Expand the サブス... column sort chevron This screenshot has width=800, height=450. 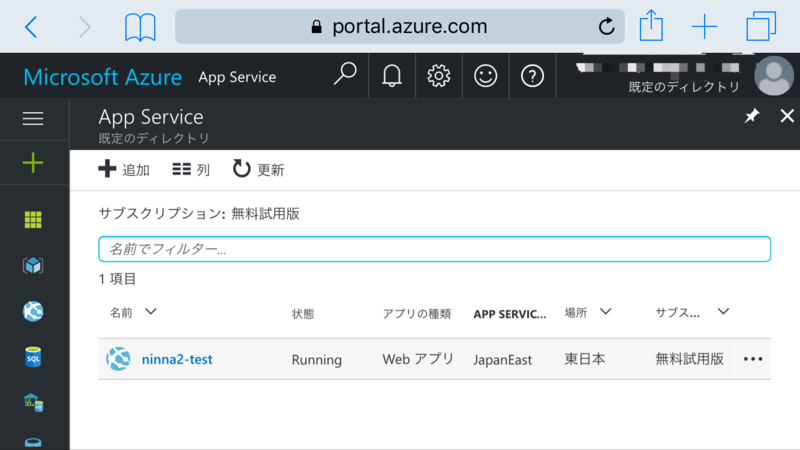click(x=723, y=311)
